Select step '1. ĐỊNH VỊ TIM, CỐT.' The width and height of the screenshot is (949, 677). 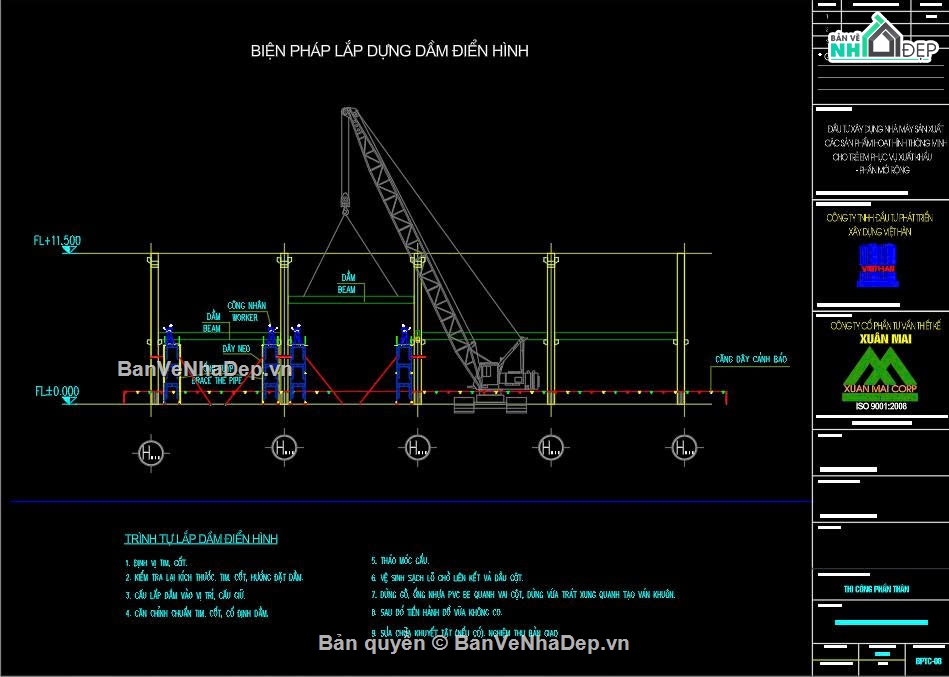coord(156,563)
